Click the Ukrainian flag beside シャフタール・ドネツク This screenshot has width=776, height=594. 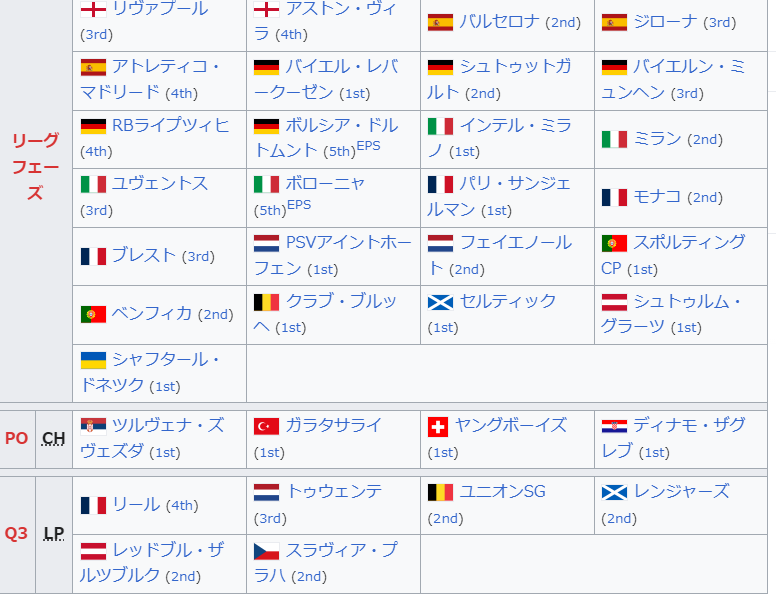93,360
